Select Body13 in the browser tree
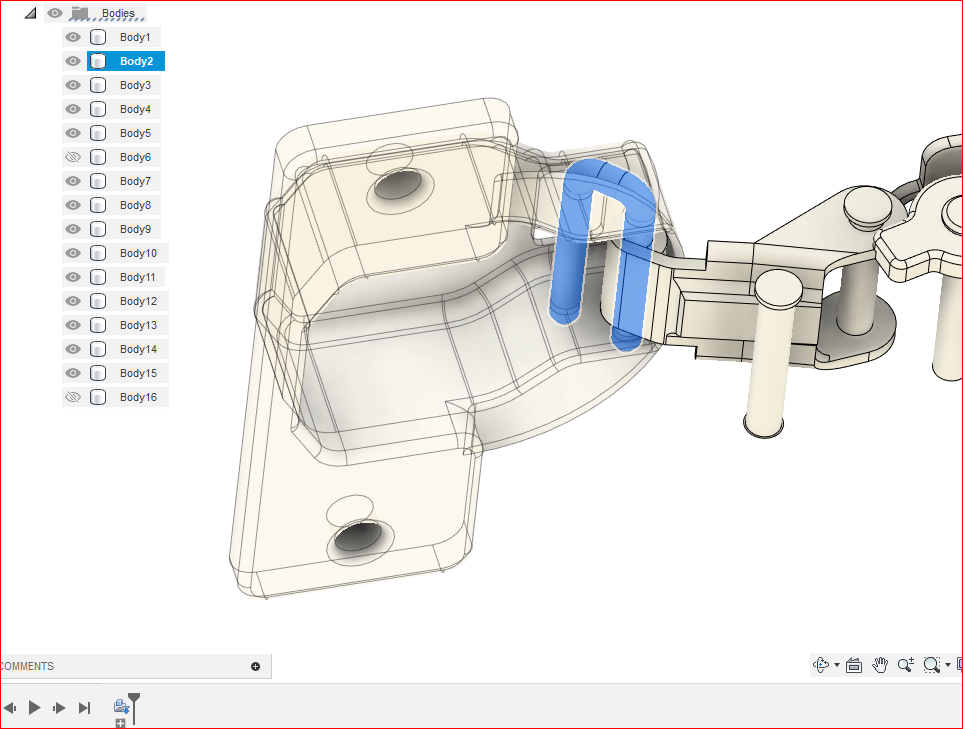Image resolution: width=963 pixels, height=729 pixels. (x=138, y=325)
